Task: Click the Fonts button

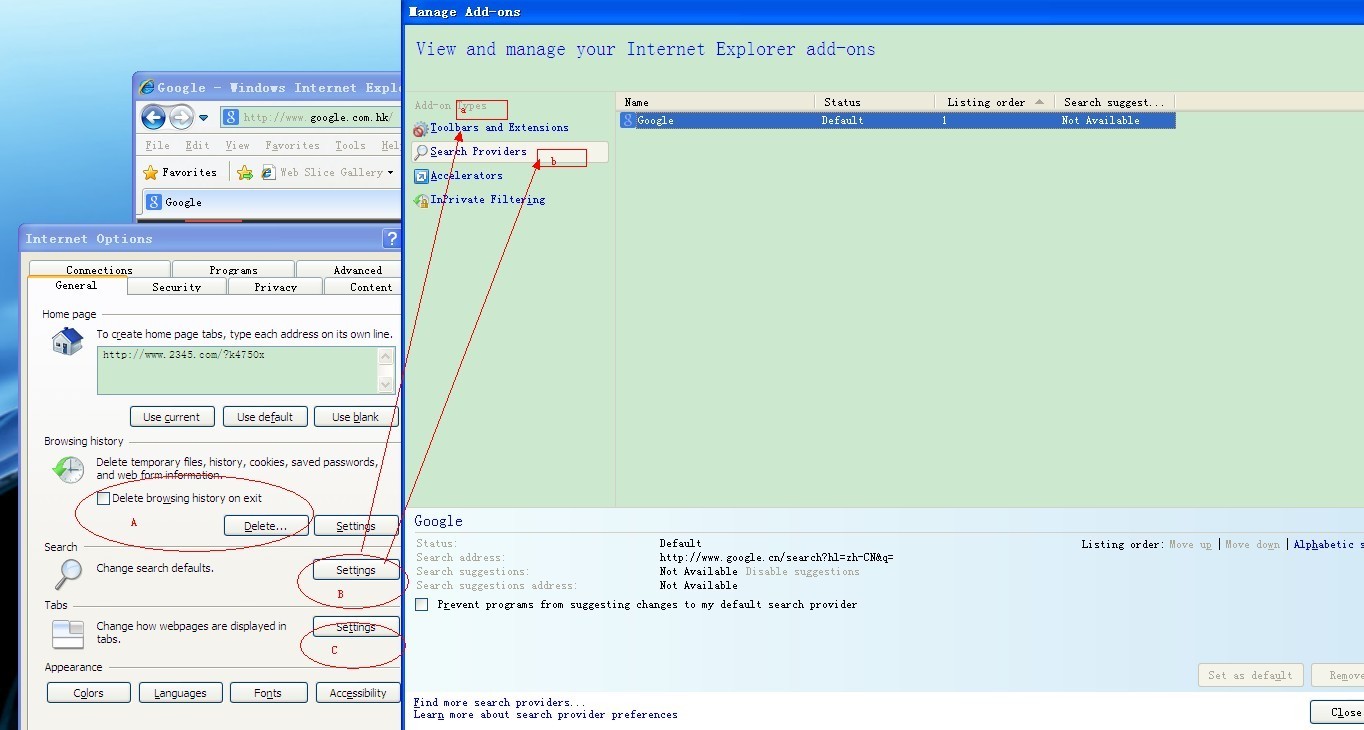Action: (268, 693)
